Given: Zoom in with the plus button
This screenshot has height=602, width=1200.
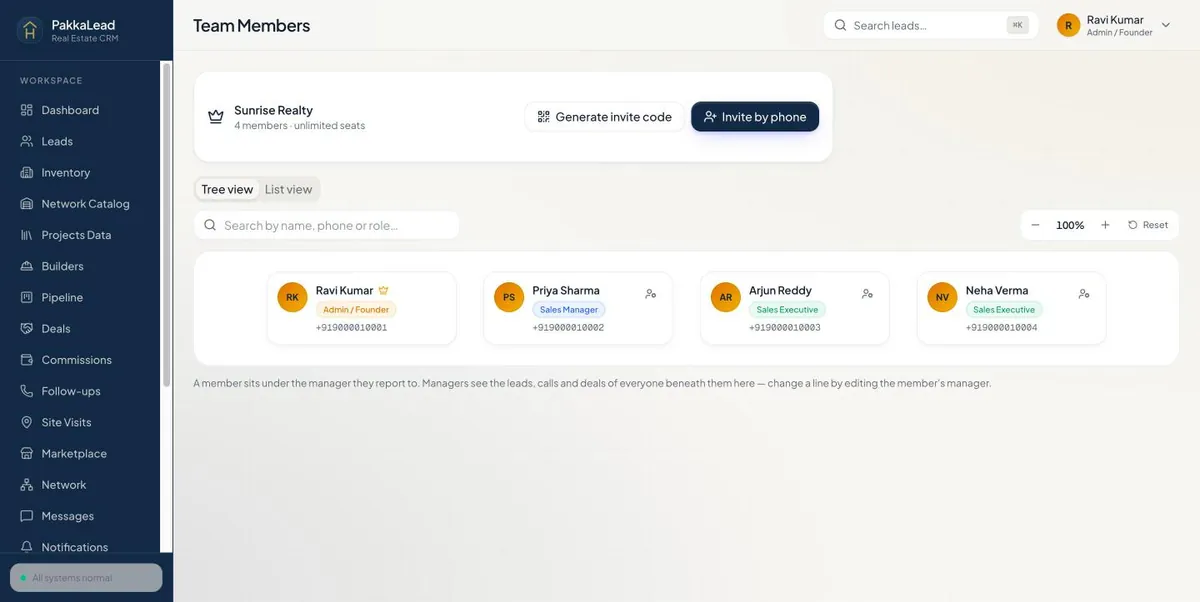Looking at the screenshot, I should [1105, 225].
